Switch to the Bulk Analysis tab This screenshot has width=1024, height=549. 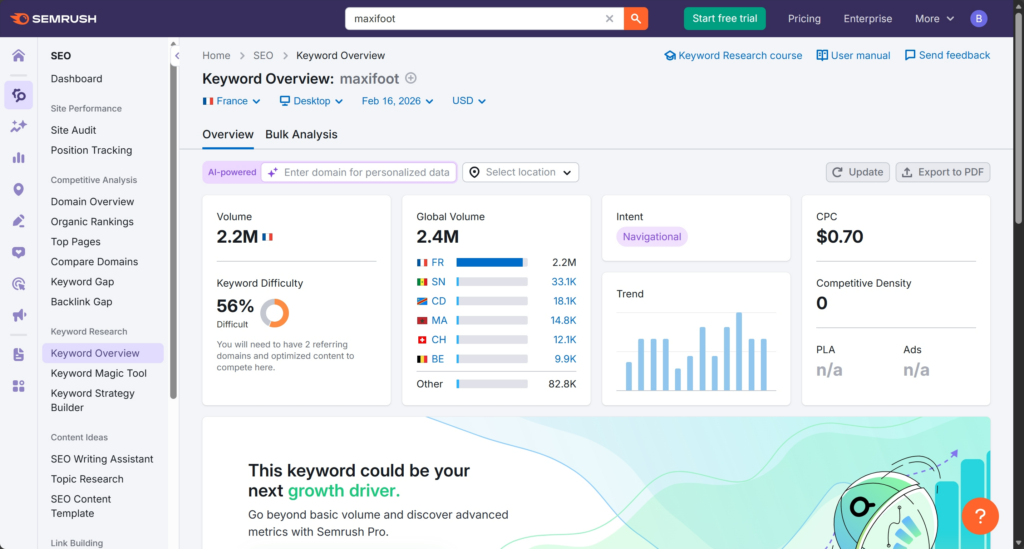pyautogui.click(x=301, y=134)
